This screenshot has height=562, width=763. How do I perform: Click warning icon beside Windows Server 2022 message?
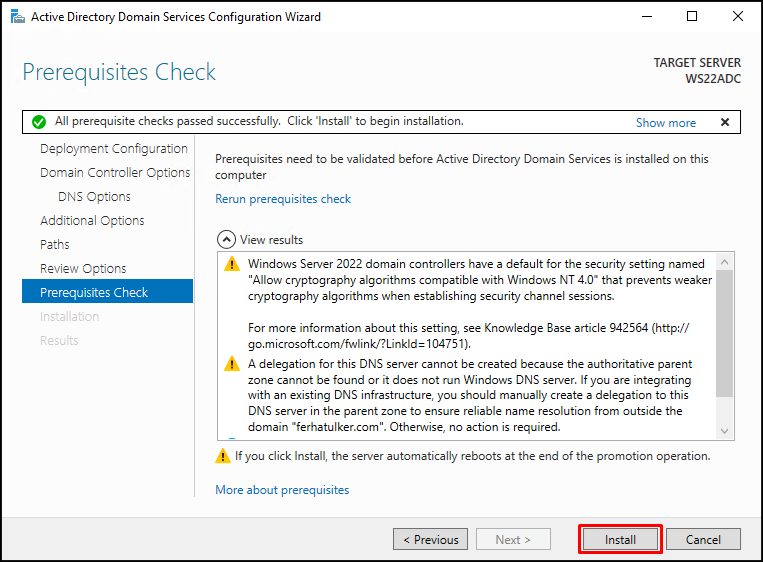click(232, 264)
